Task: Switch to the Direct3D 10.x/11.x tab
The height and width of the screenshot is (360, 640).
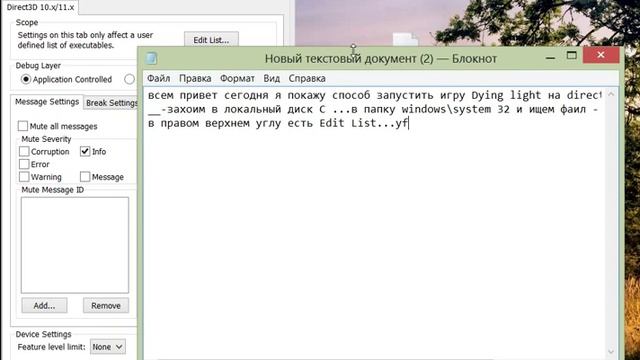Action: (40, 7)
